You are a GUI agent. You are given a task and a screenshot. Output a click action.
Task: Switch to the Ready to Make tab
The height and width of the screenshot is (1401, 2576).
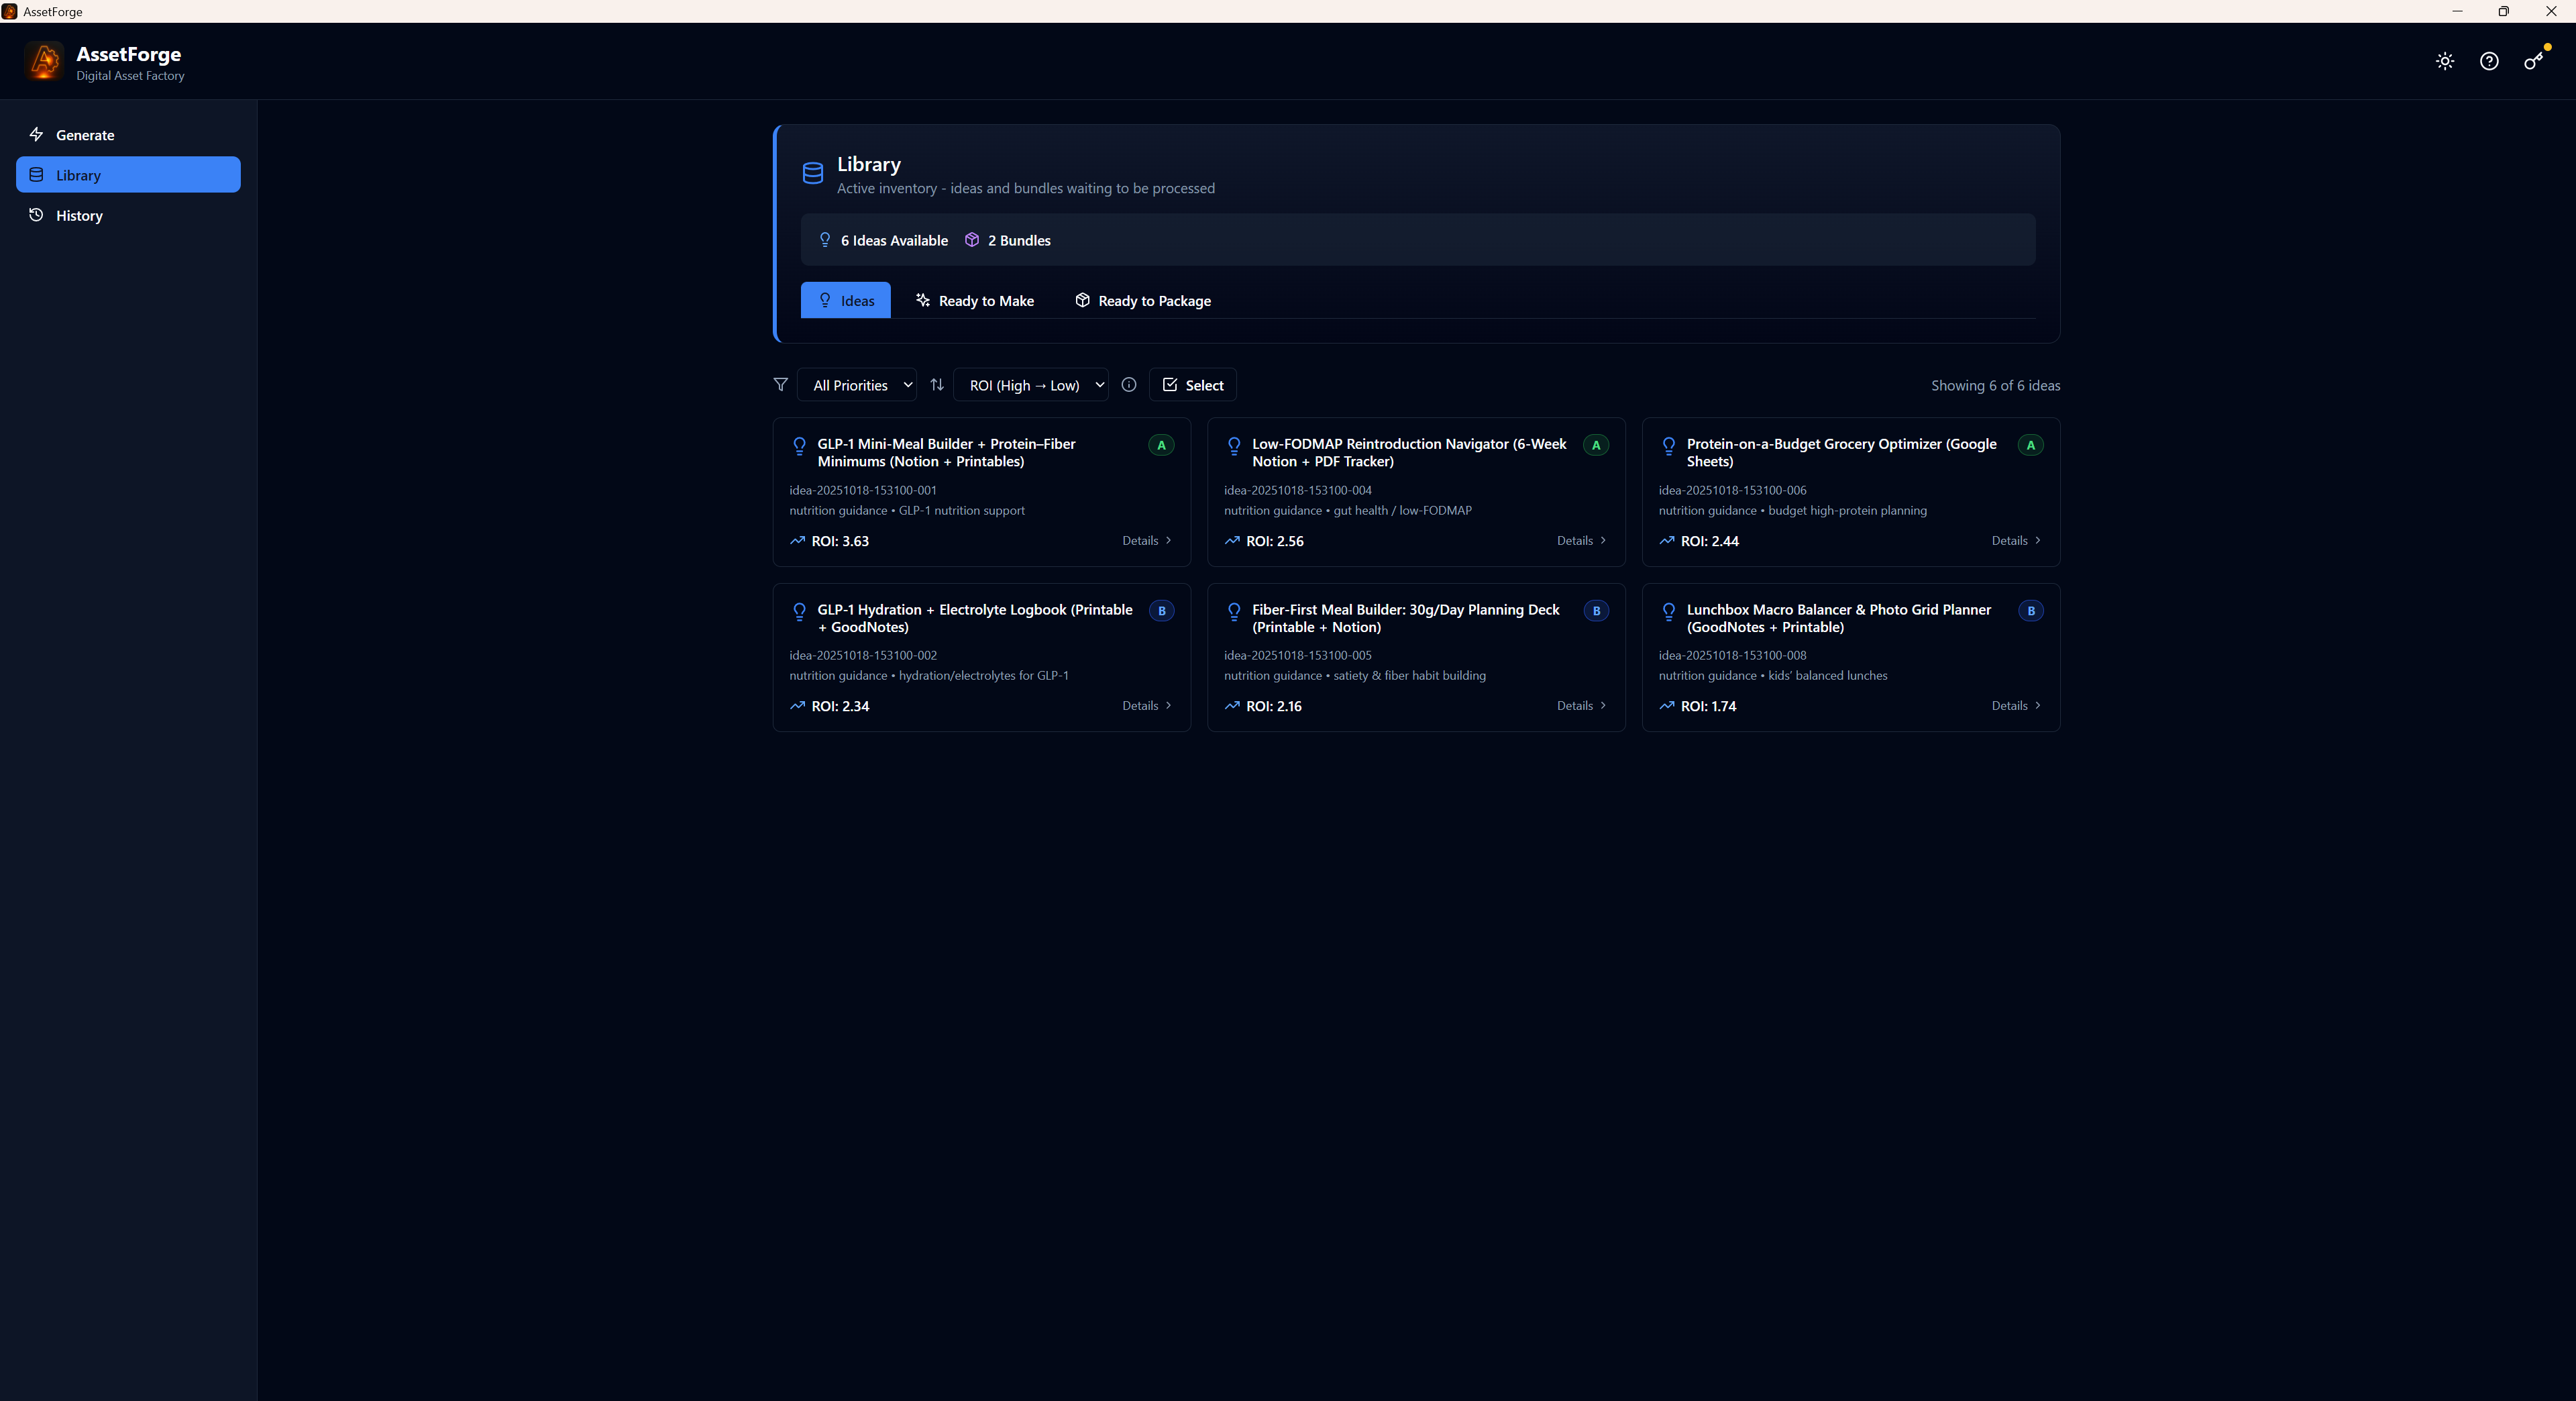pos(974,300)
